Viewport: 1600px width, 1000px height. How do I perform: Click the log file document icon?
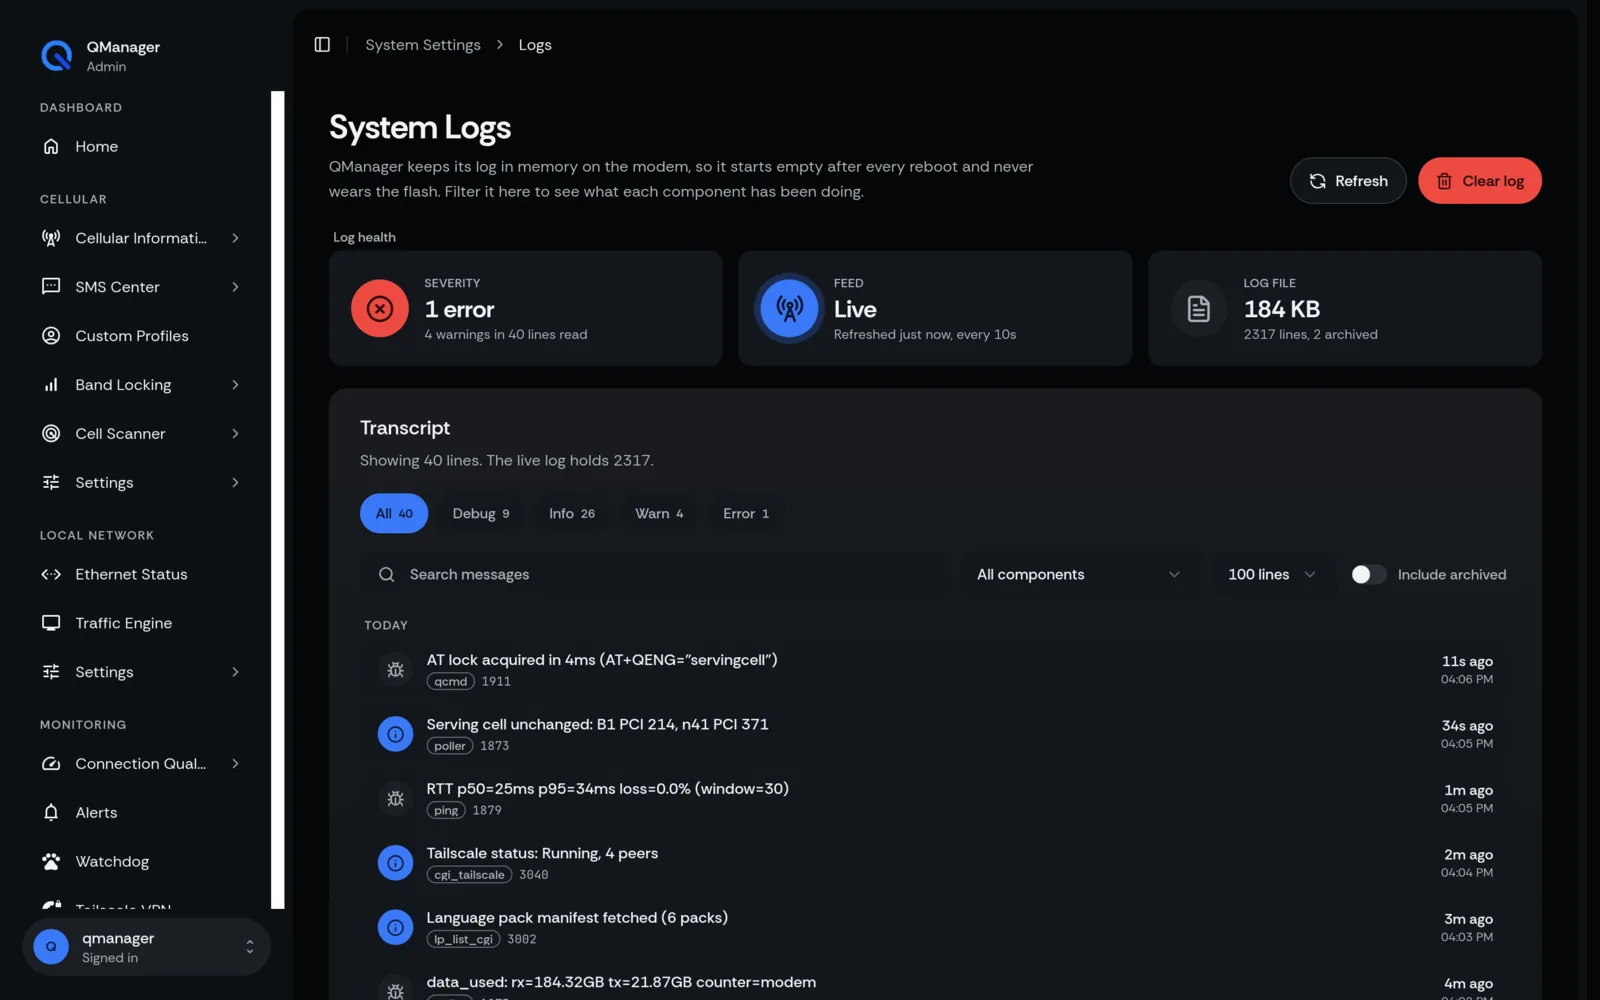point(1199,309)
